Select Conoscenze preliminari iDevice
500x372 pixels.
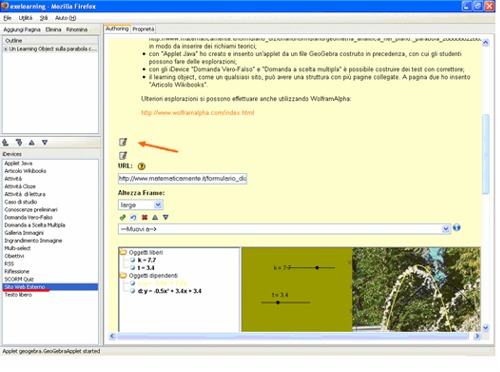[x=31, y=210]
